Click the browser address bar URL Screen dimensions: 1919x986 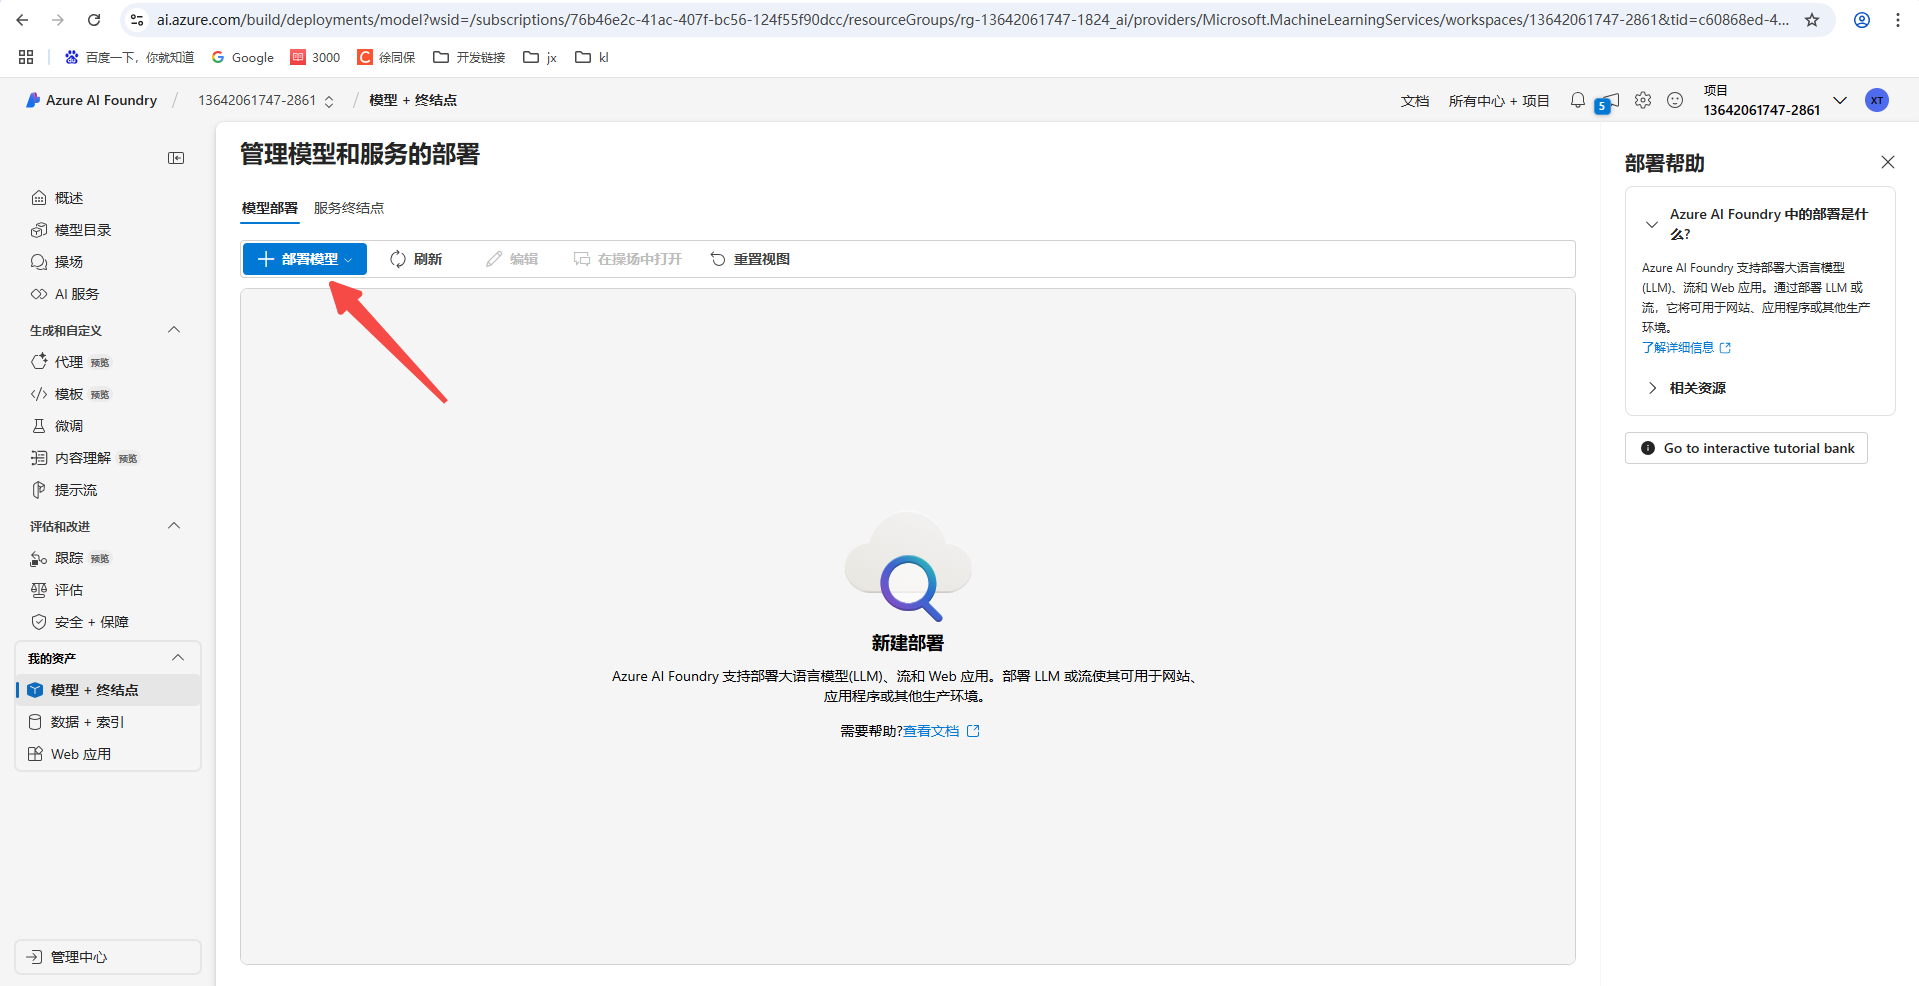point(972,20)
